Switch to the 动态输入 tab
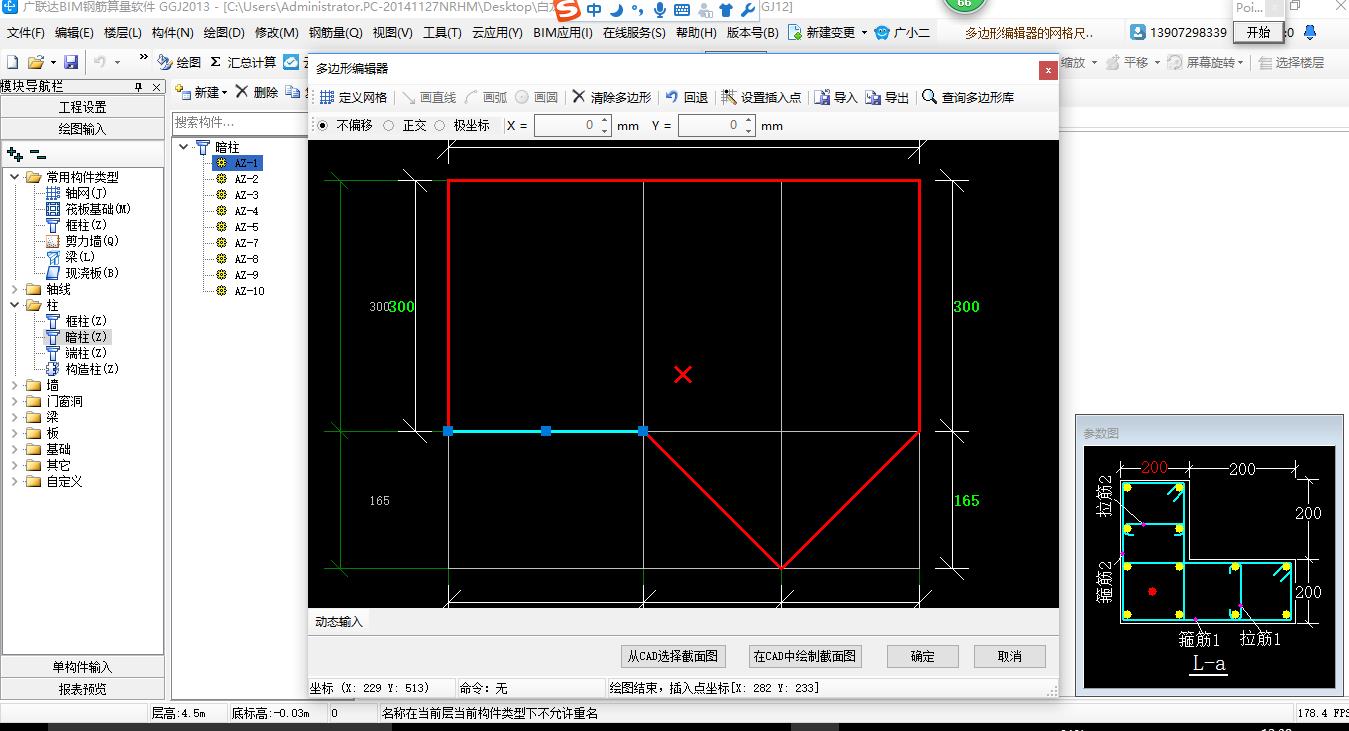Screen dimensions: 1349x731 click(339, 621)
